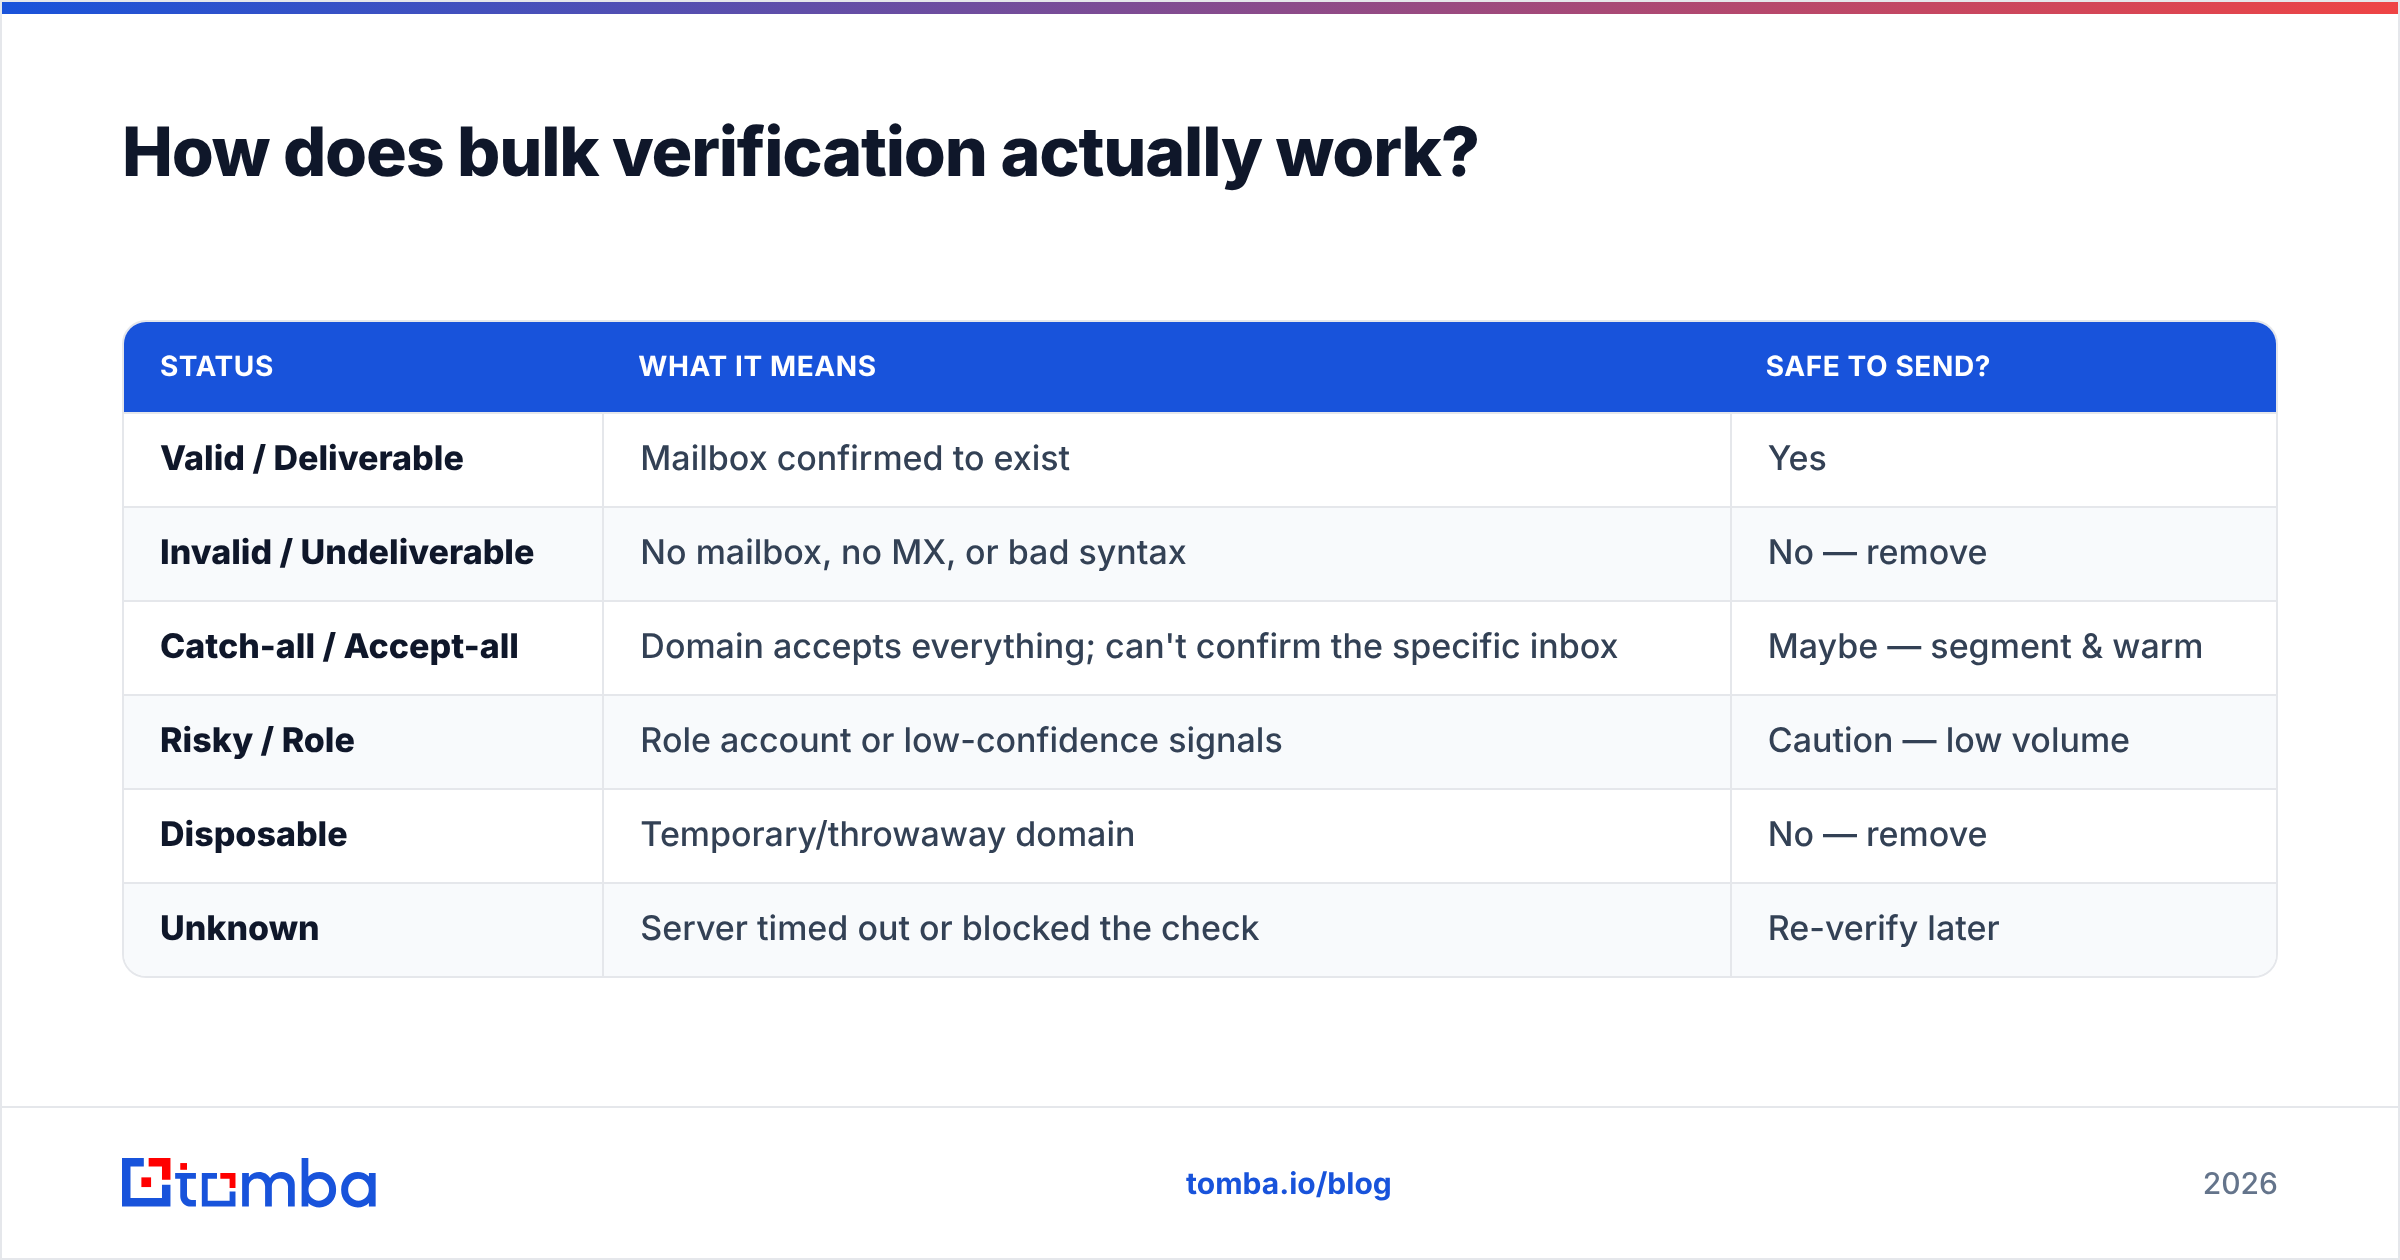Click the 'Unknown' status cell
Viewport: 2400px width, 1260px height.
363,929
